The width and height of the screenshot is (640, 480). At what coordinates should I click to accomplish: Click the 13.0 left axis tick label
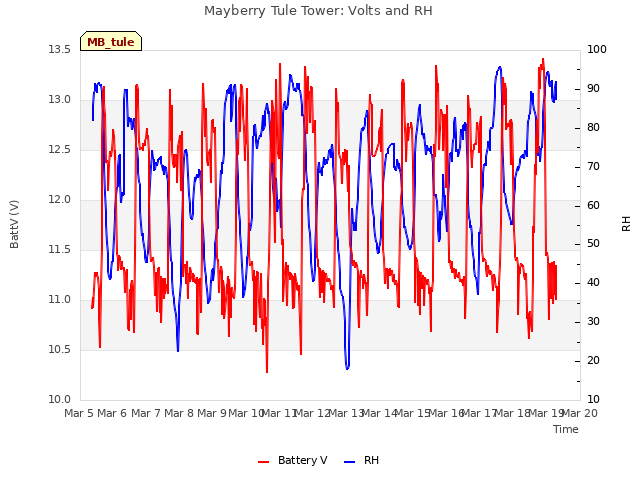tap(60, 100)
